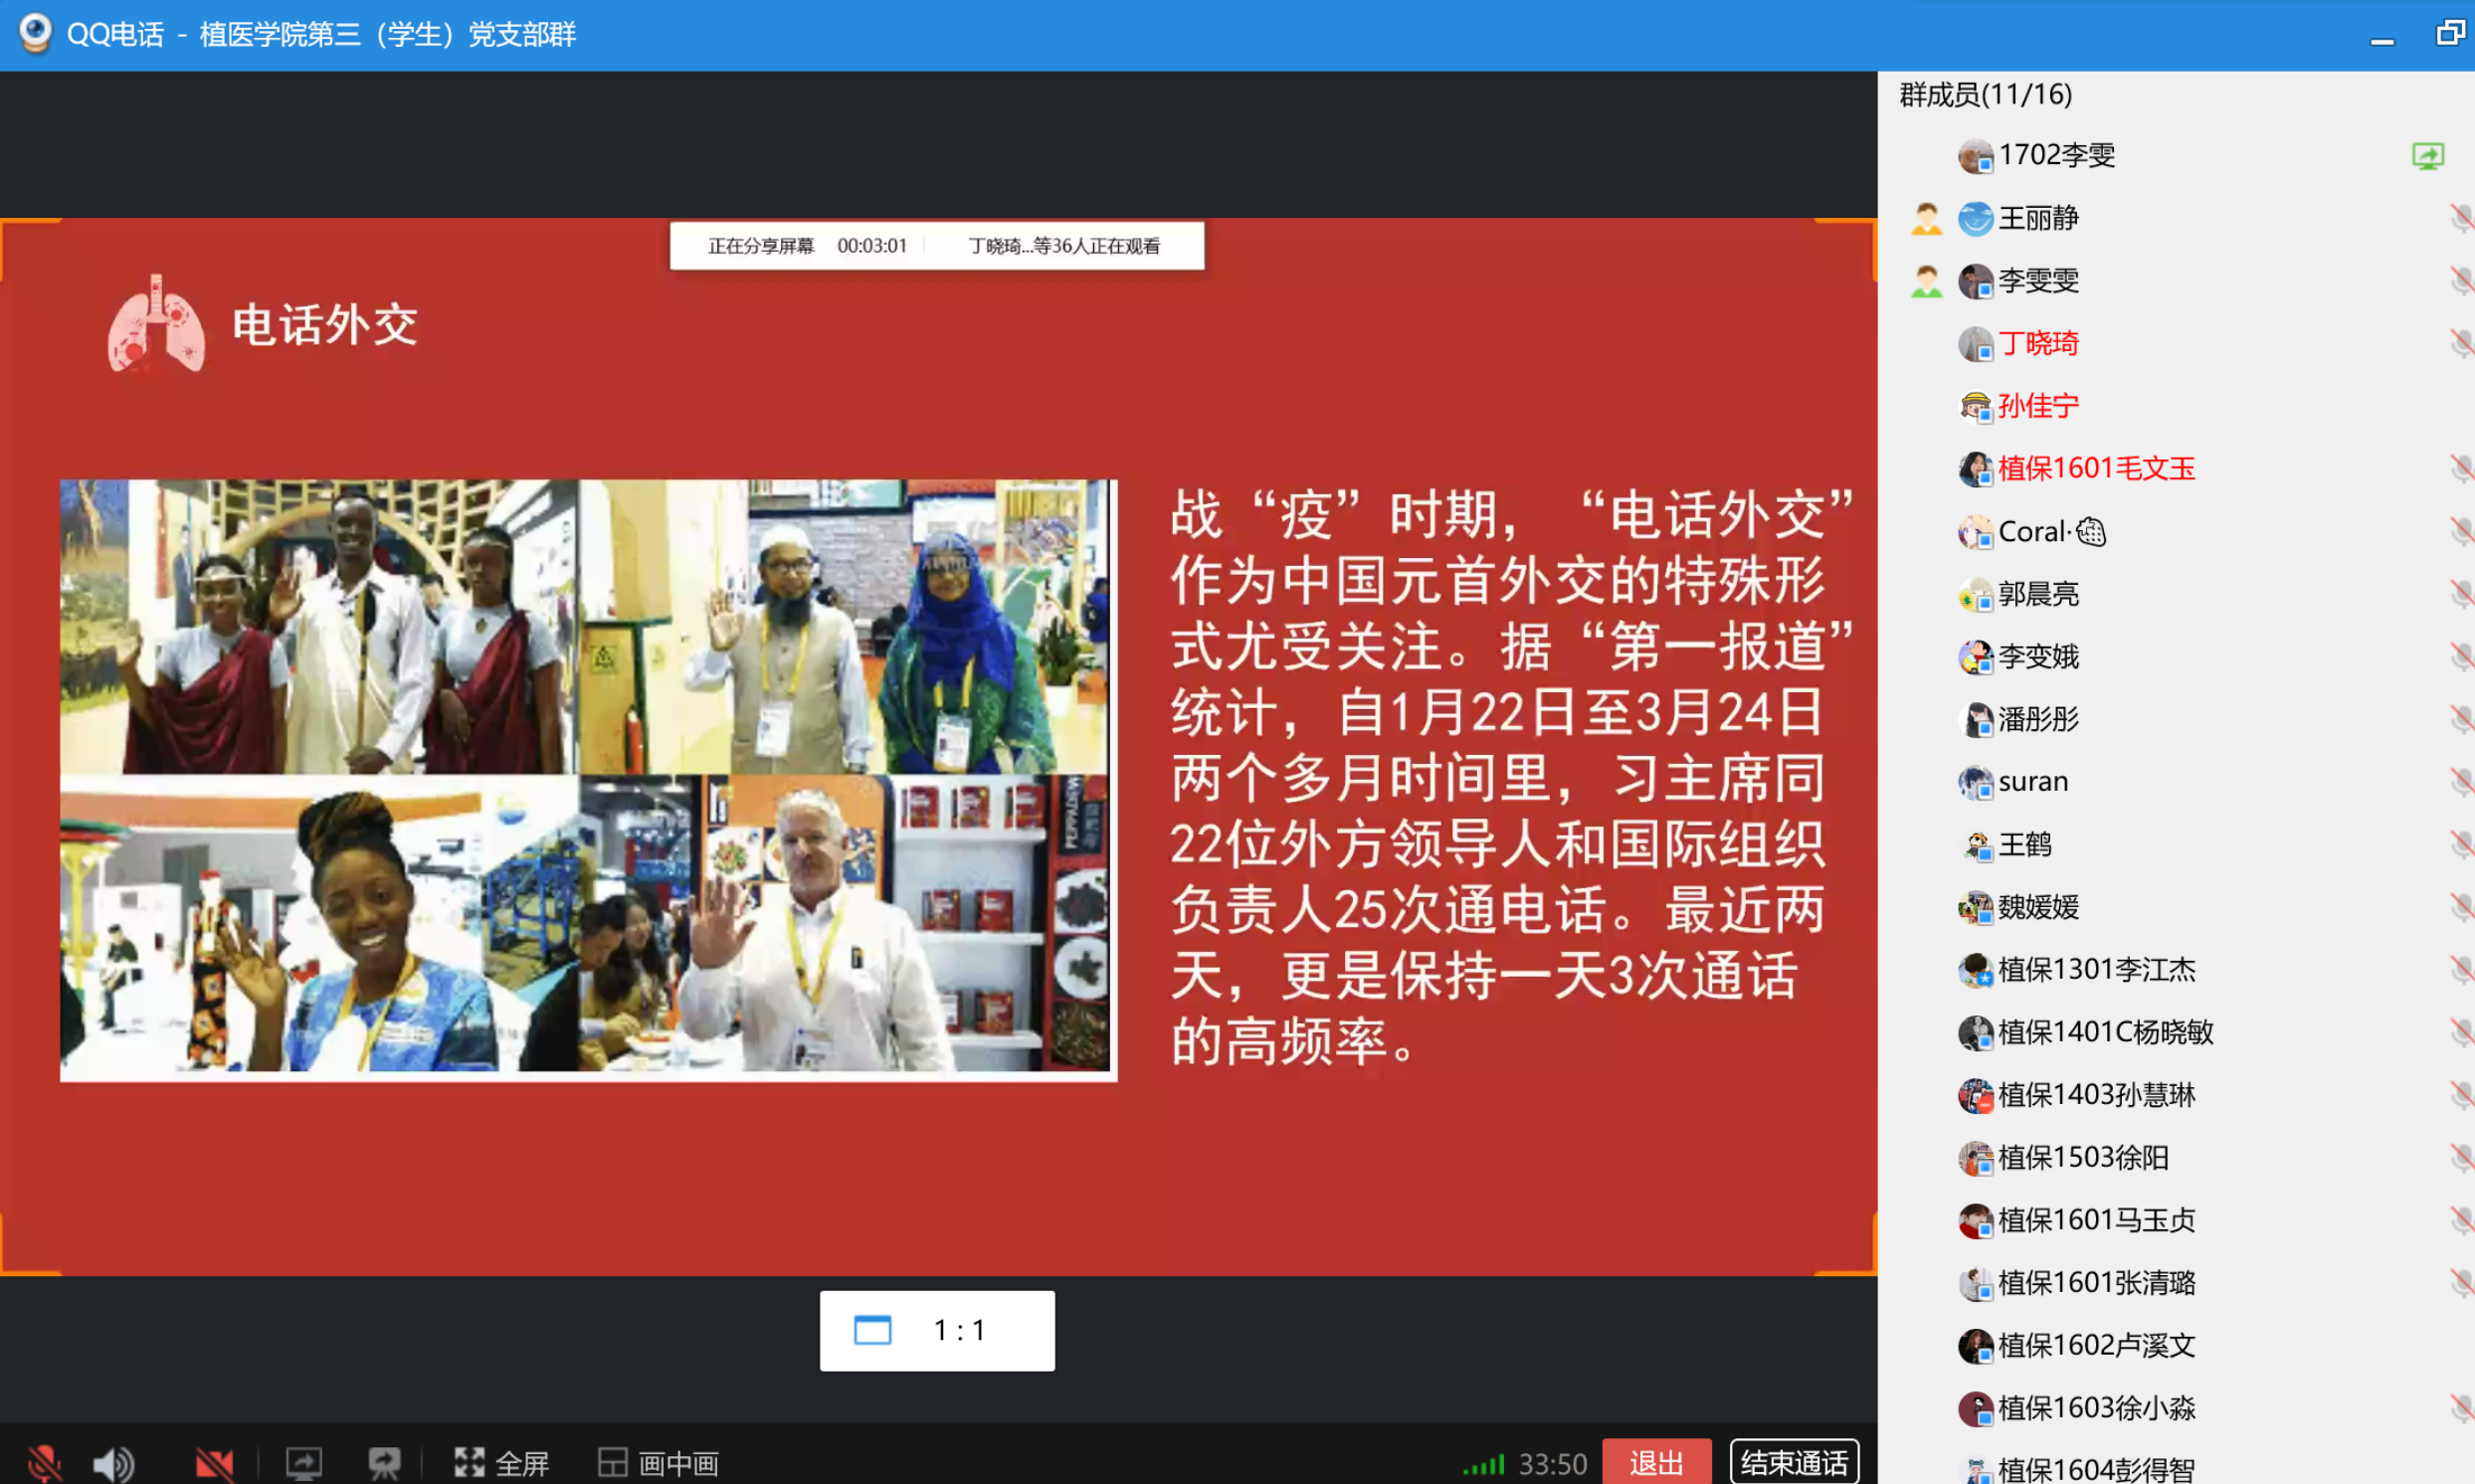Click the 群成员(11/16) header
2475x1484 pixels.
pyautogui.click(x=1985, y=95)
